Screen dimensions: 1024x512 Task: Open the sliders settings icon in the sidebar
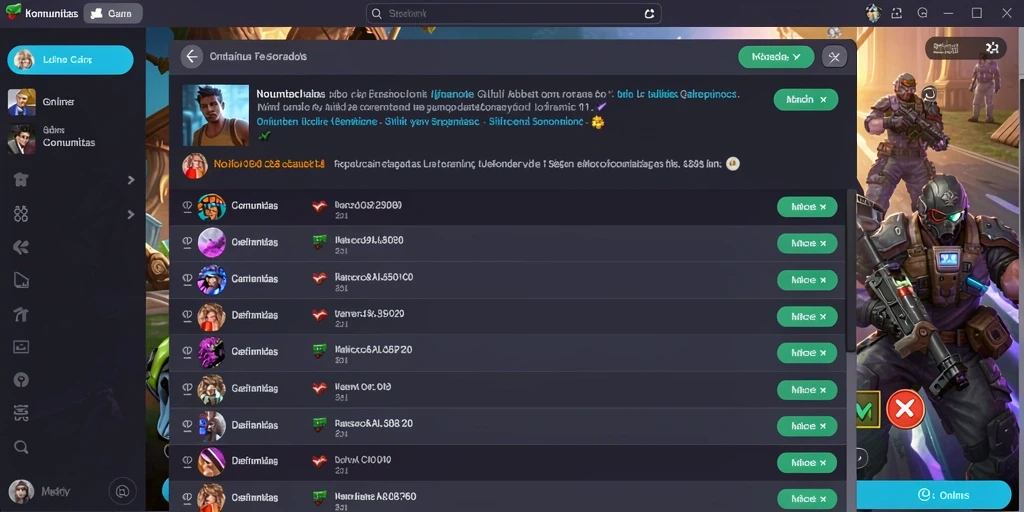tap(21, 412)
